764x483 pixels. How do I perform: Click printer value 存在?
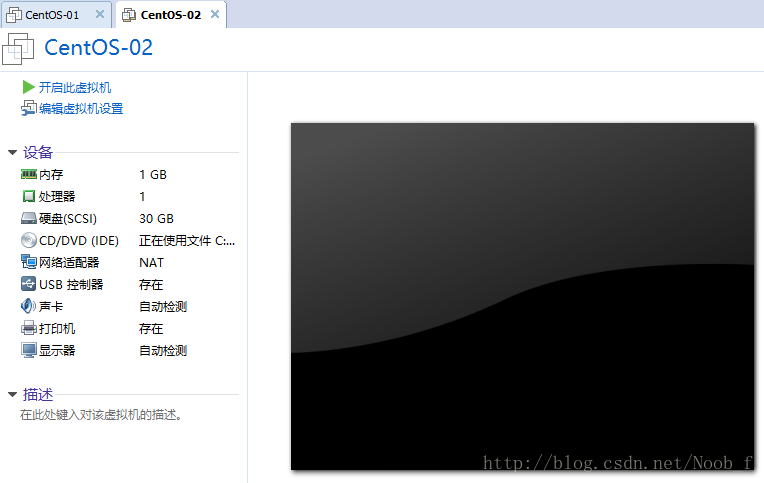(151, 328)
